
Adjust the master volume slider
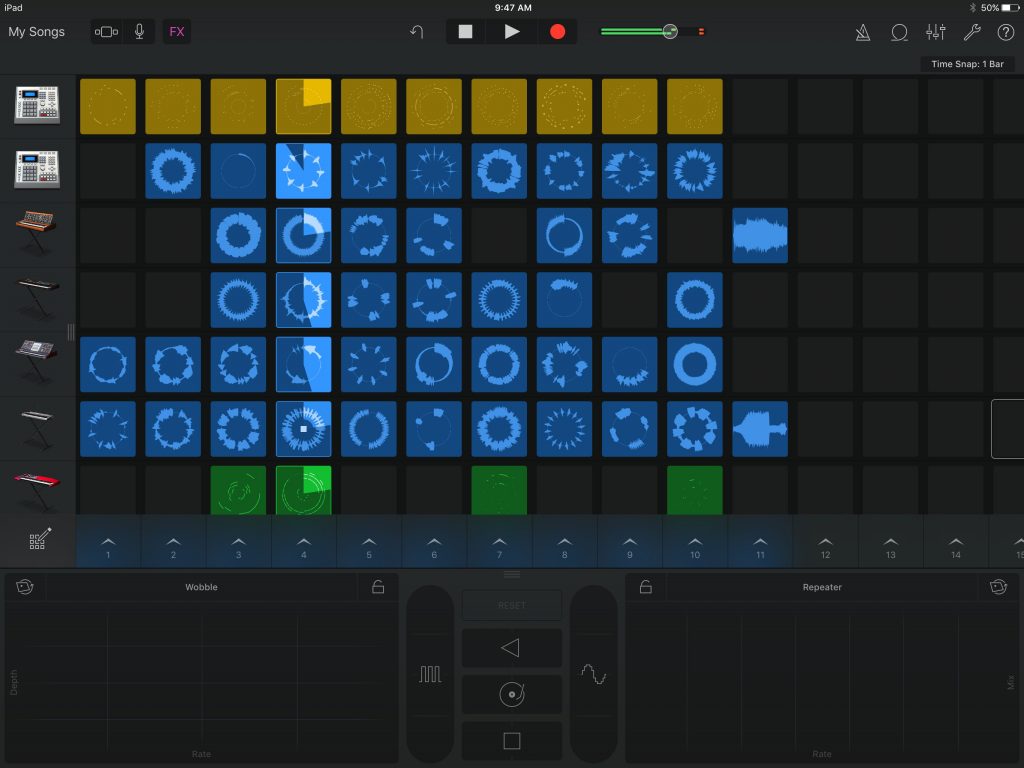pos(669,32)
